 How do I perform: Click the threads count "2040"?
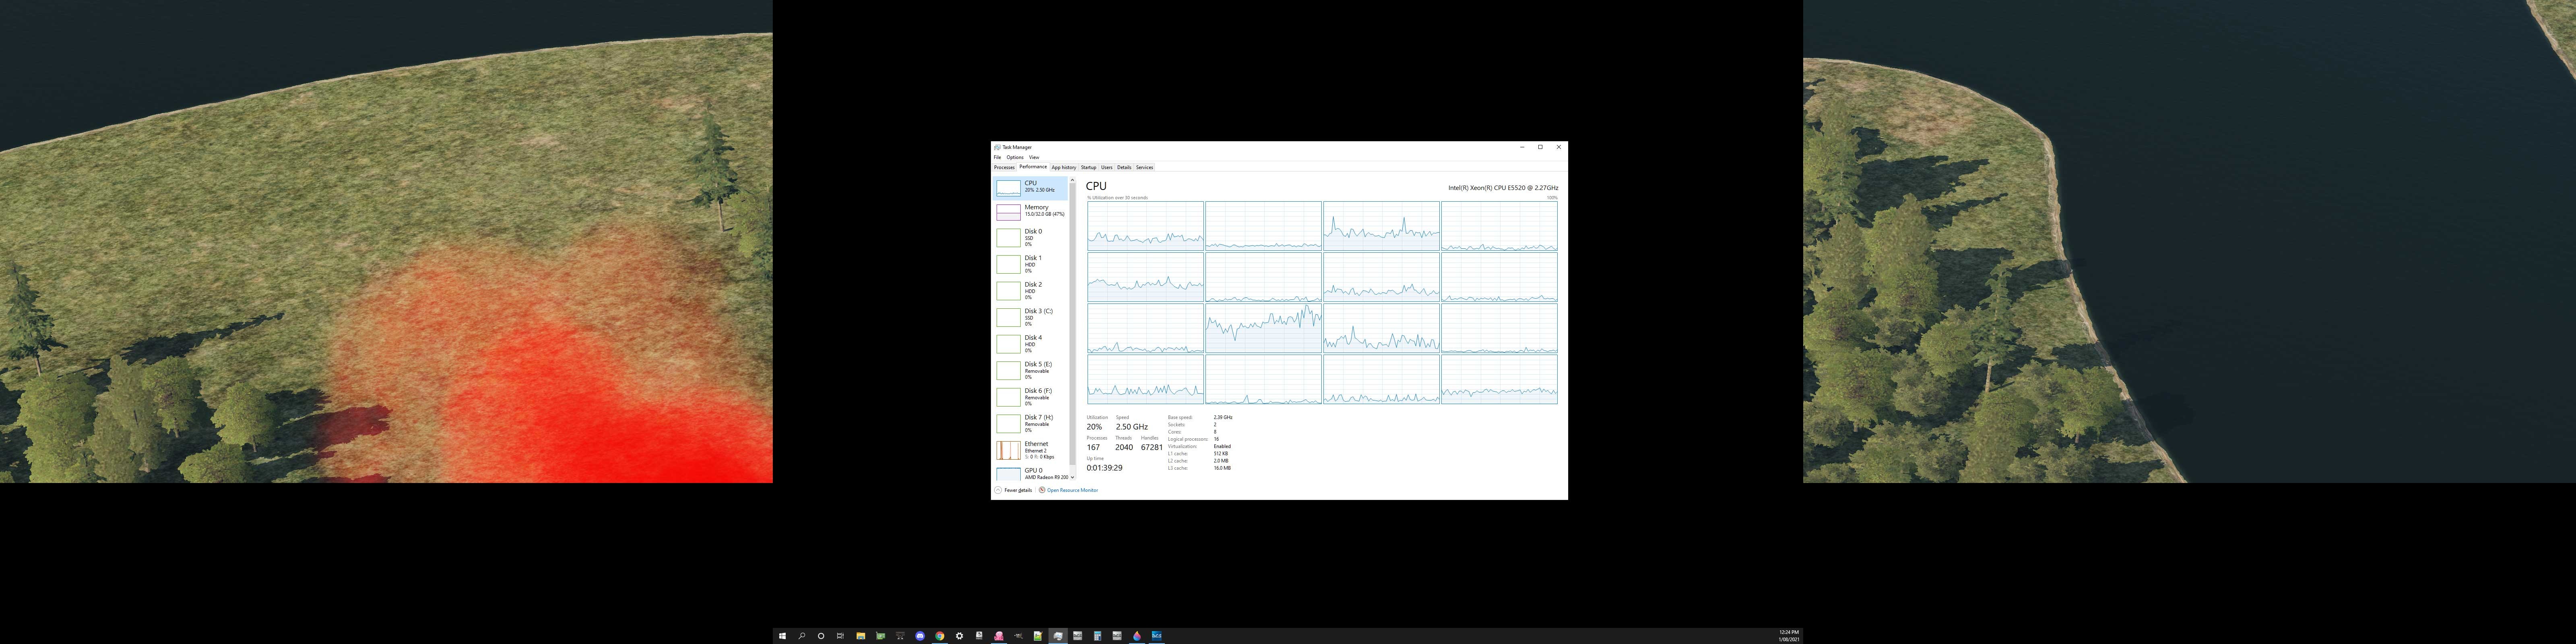pos(1124,447)
